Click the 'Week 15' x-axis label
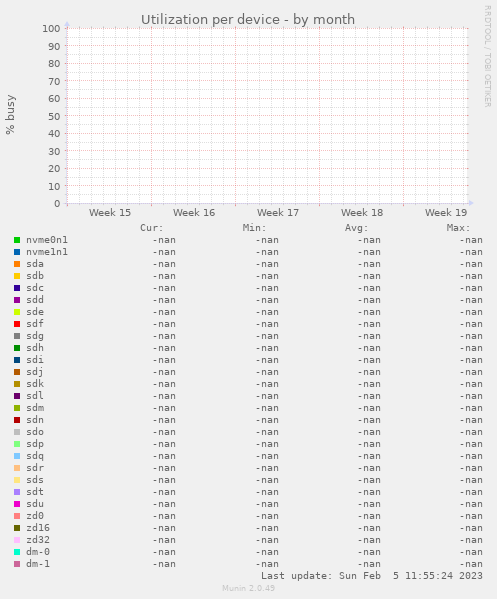497x599 pixels. pos(110,213)
